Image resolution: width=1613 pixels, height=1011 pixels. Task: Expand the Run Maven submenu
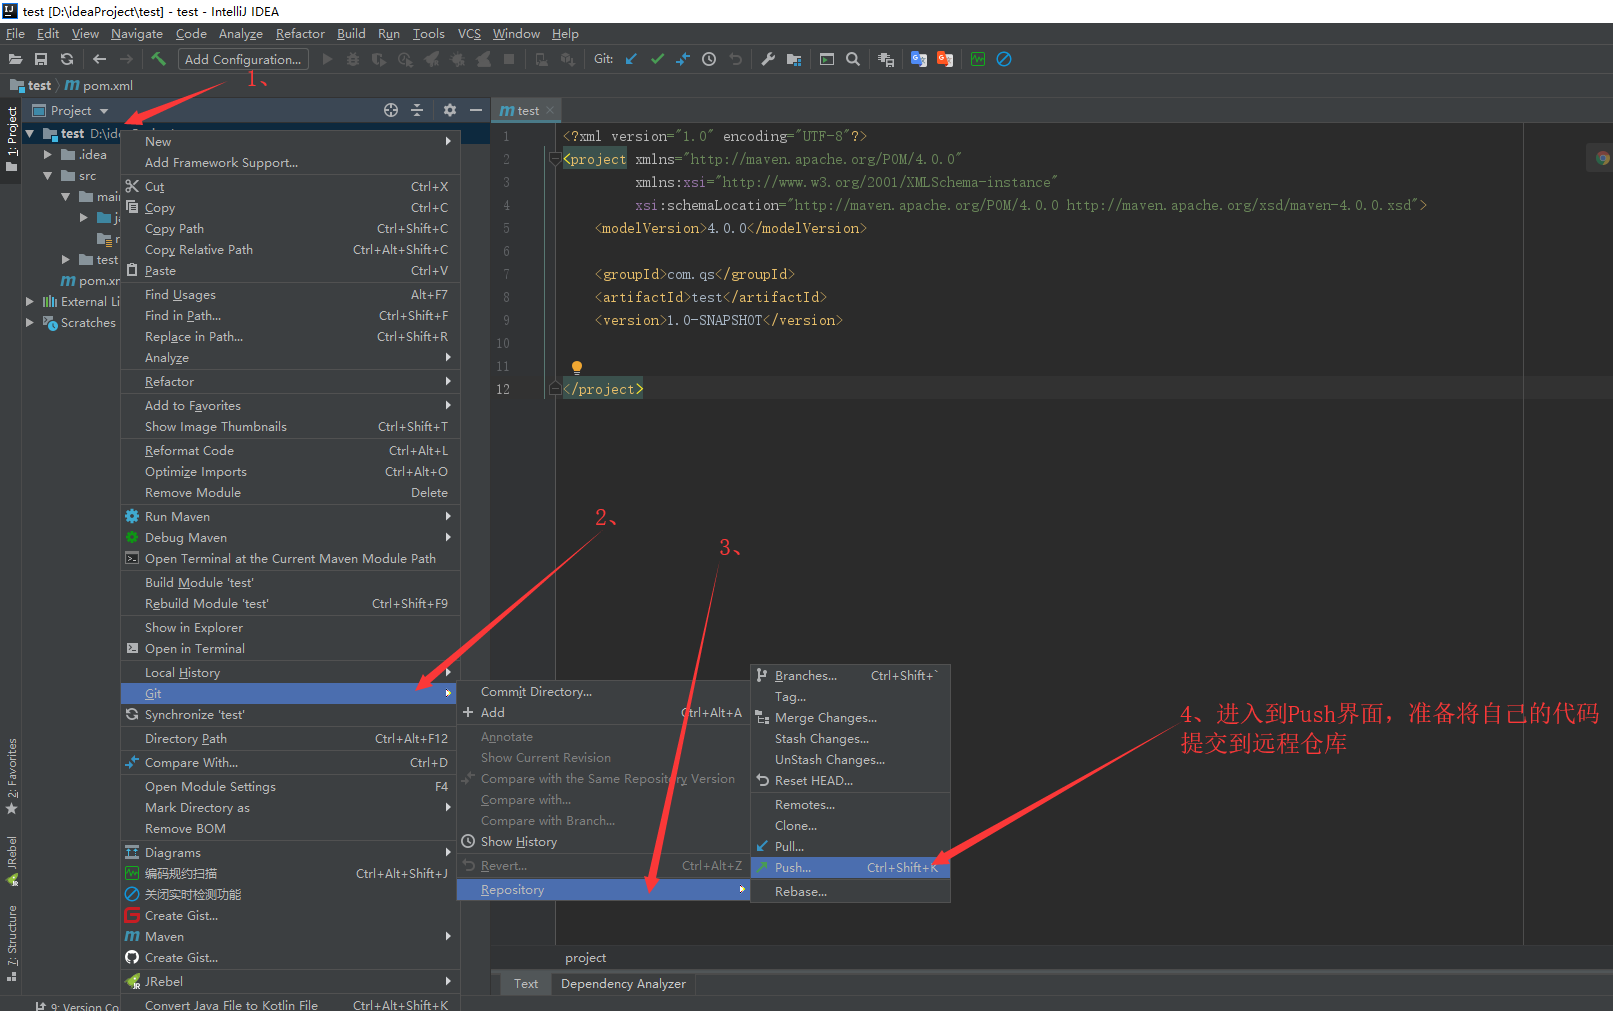[290, 517]
